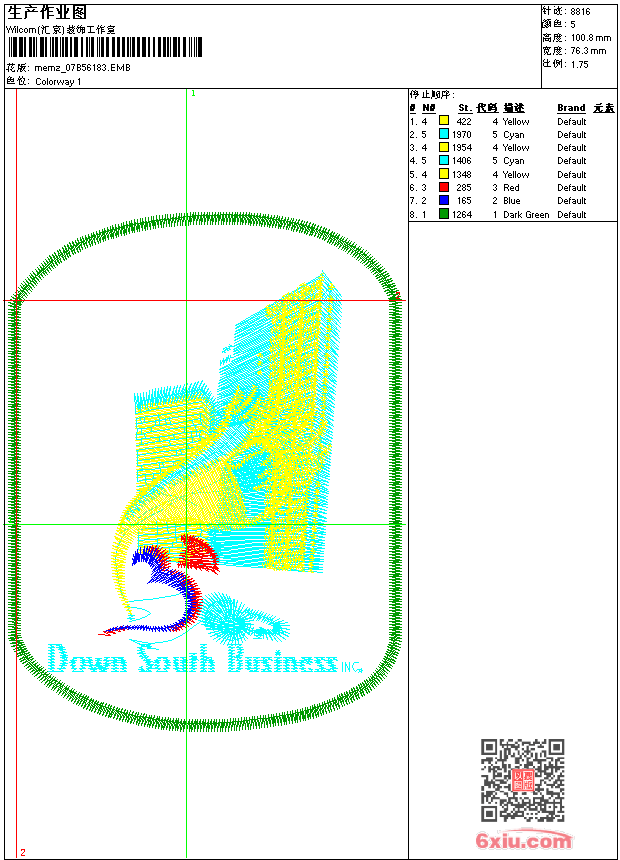Open the 6xiu.com watermark link
The height and width of the screenshot is (860, 620).
523,840
